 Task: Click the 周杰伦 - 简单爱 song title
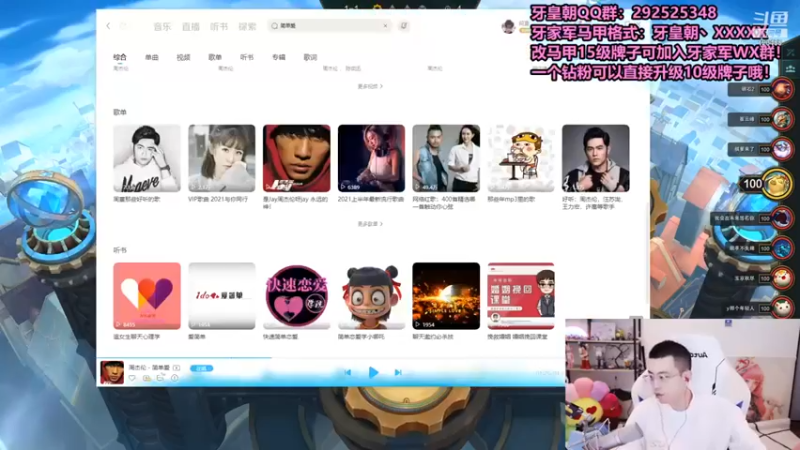(149, 367)
